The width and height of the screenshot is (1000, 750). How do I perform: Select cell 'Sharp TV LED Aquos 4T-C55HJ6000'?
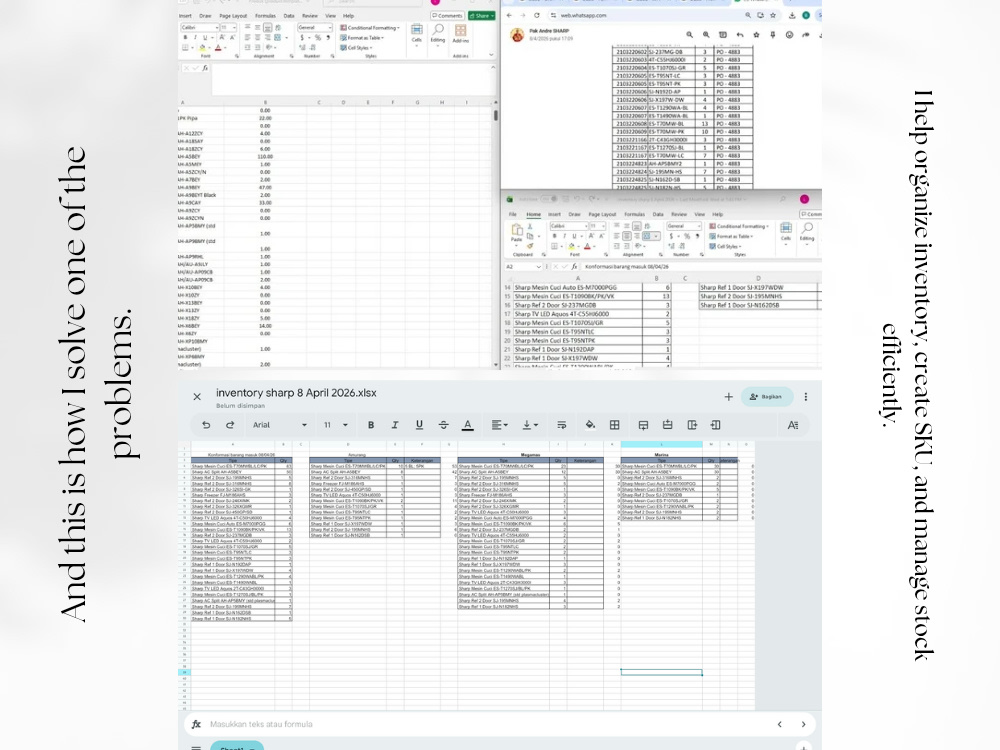pos(578,314)
